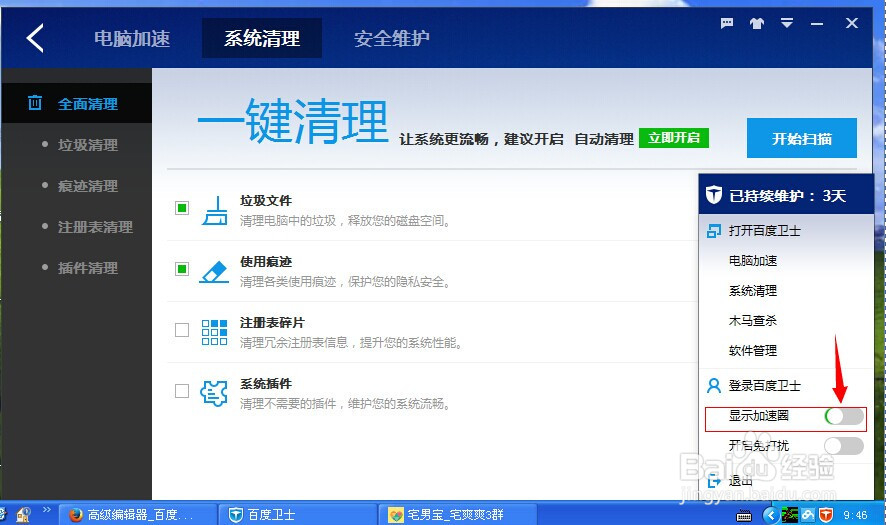Choose 系统清理 from tray menu

753,290
